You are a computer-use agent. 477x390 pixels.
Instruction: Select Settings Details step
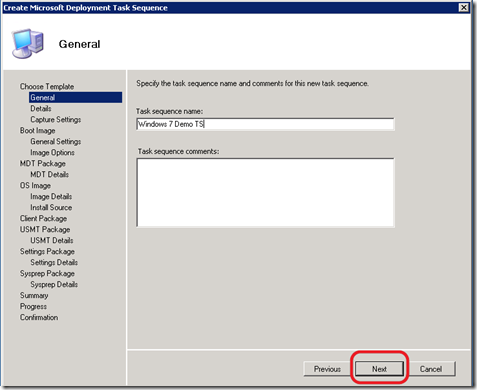[x=54, y=262]
